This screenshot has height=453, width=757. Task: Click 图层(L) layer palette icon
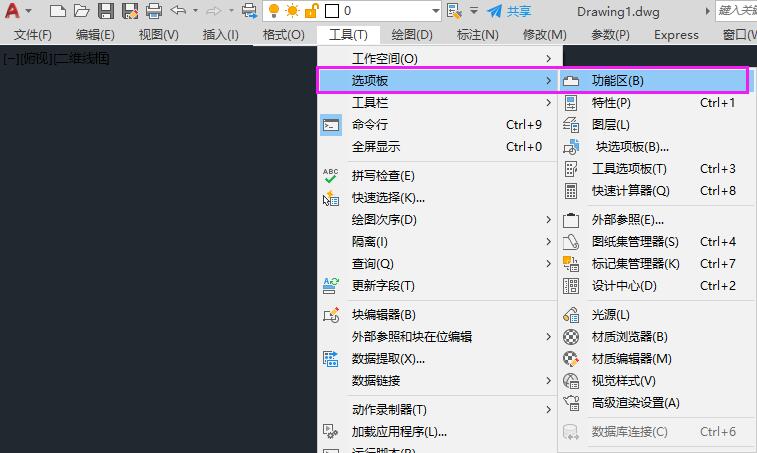(x=571, y=125)
